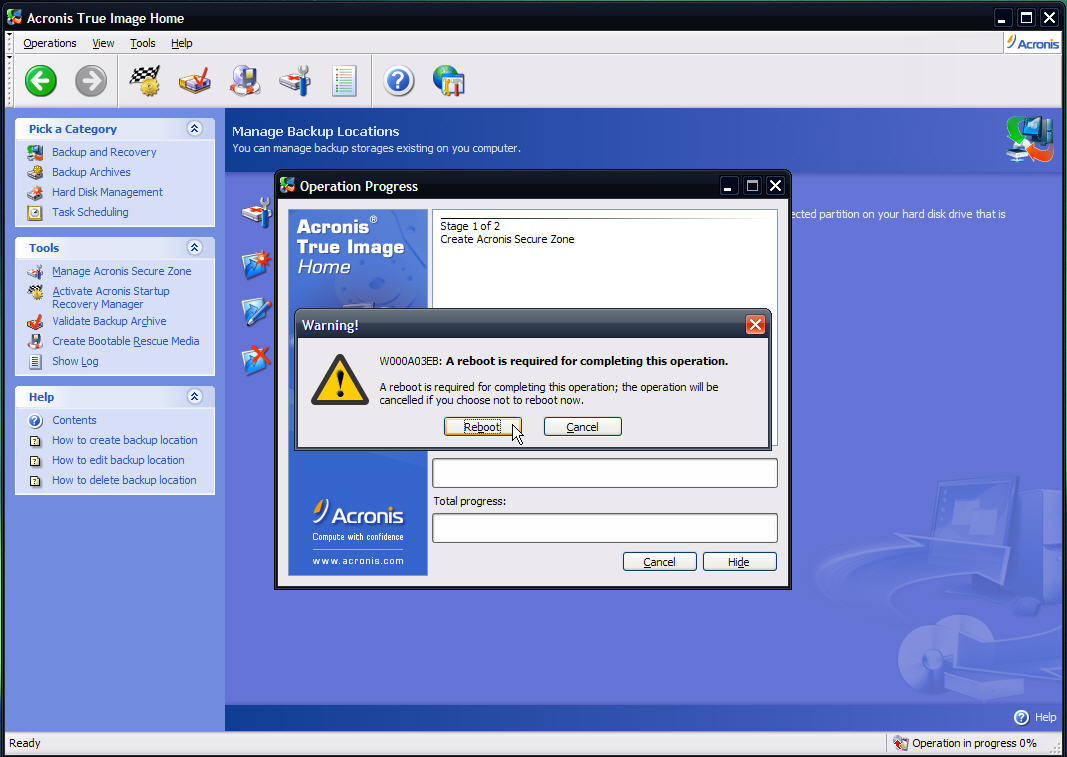Go back with the green arrow
The height and width of the screenshot is (757, 1067).
[41, 81]
